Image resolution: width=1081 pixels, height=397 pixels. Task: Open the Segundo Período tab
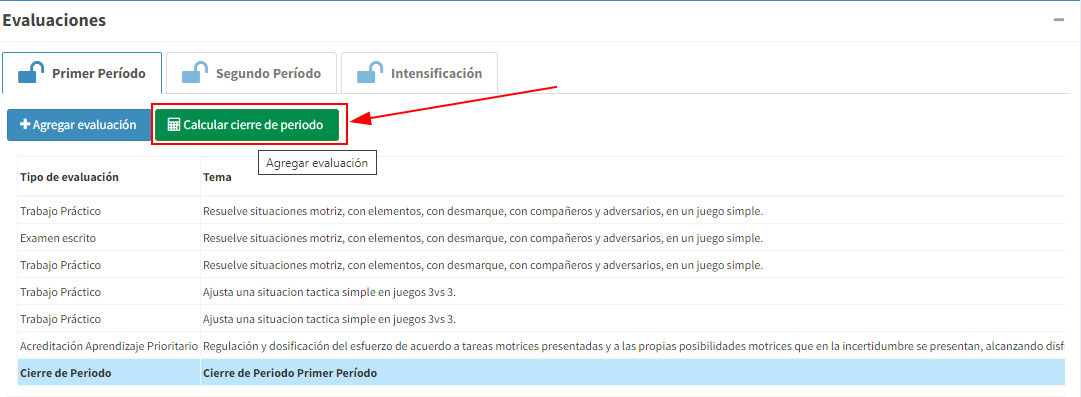pos(252,73)
